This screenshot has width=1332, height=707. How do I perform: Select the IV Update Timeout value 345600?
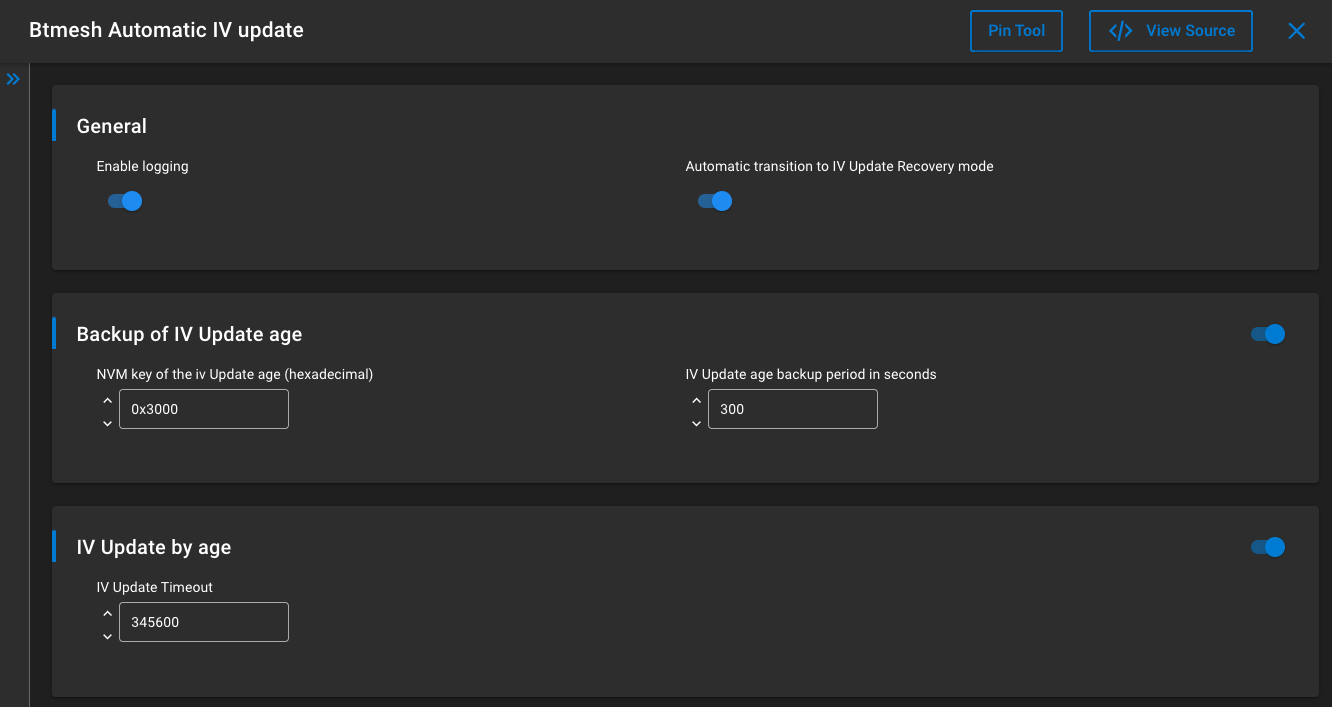[203, 622]
